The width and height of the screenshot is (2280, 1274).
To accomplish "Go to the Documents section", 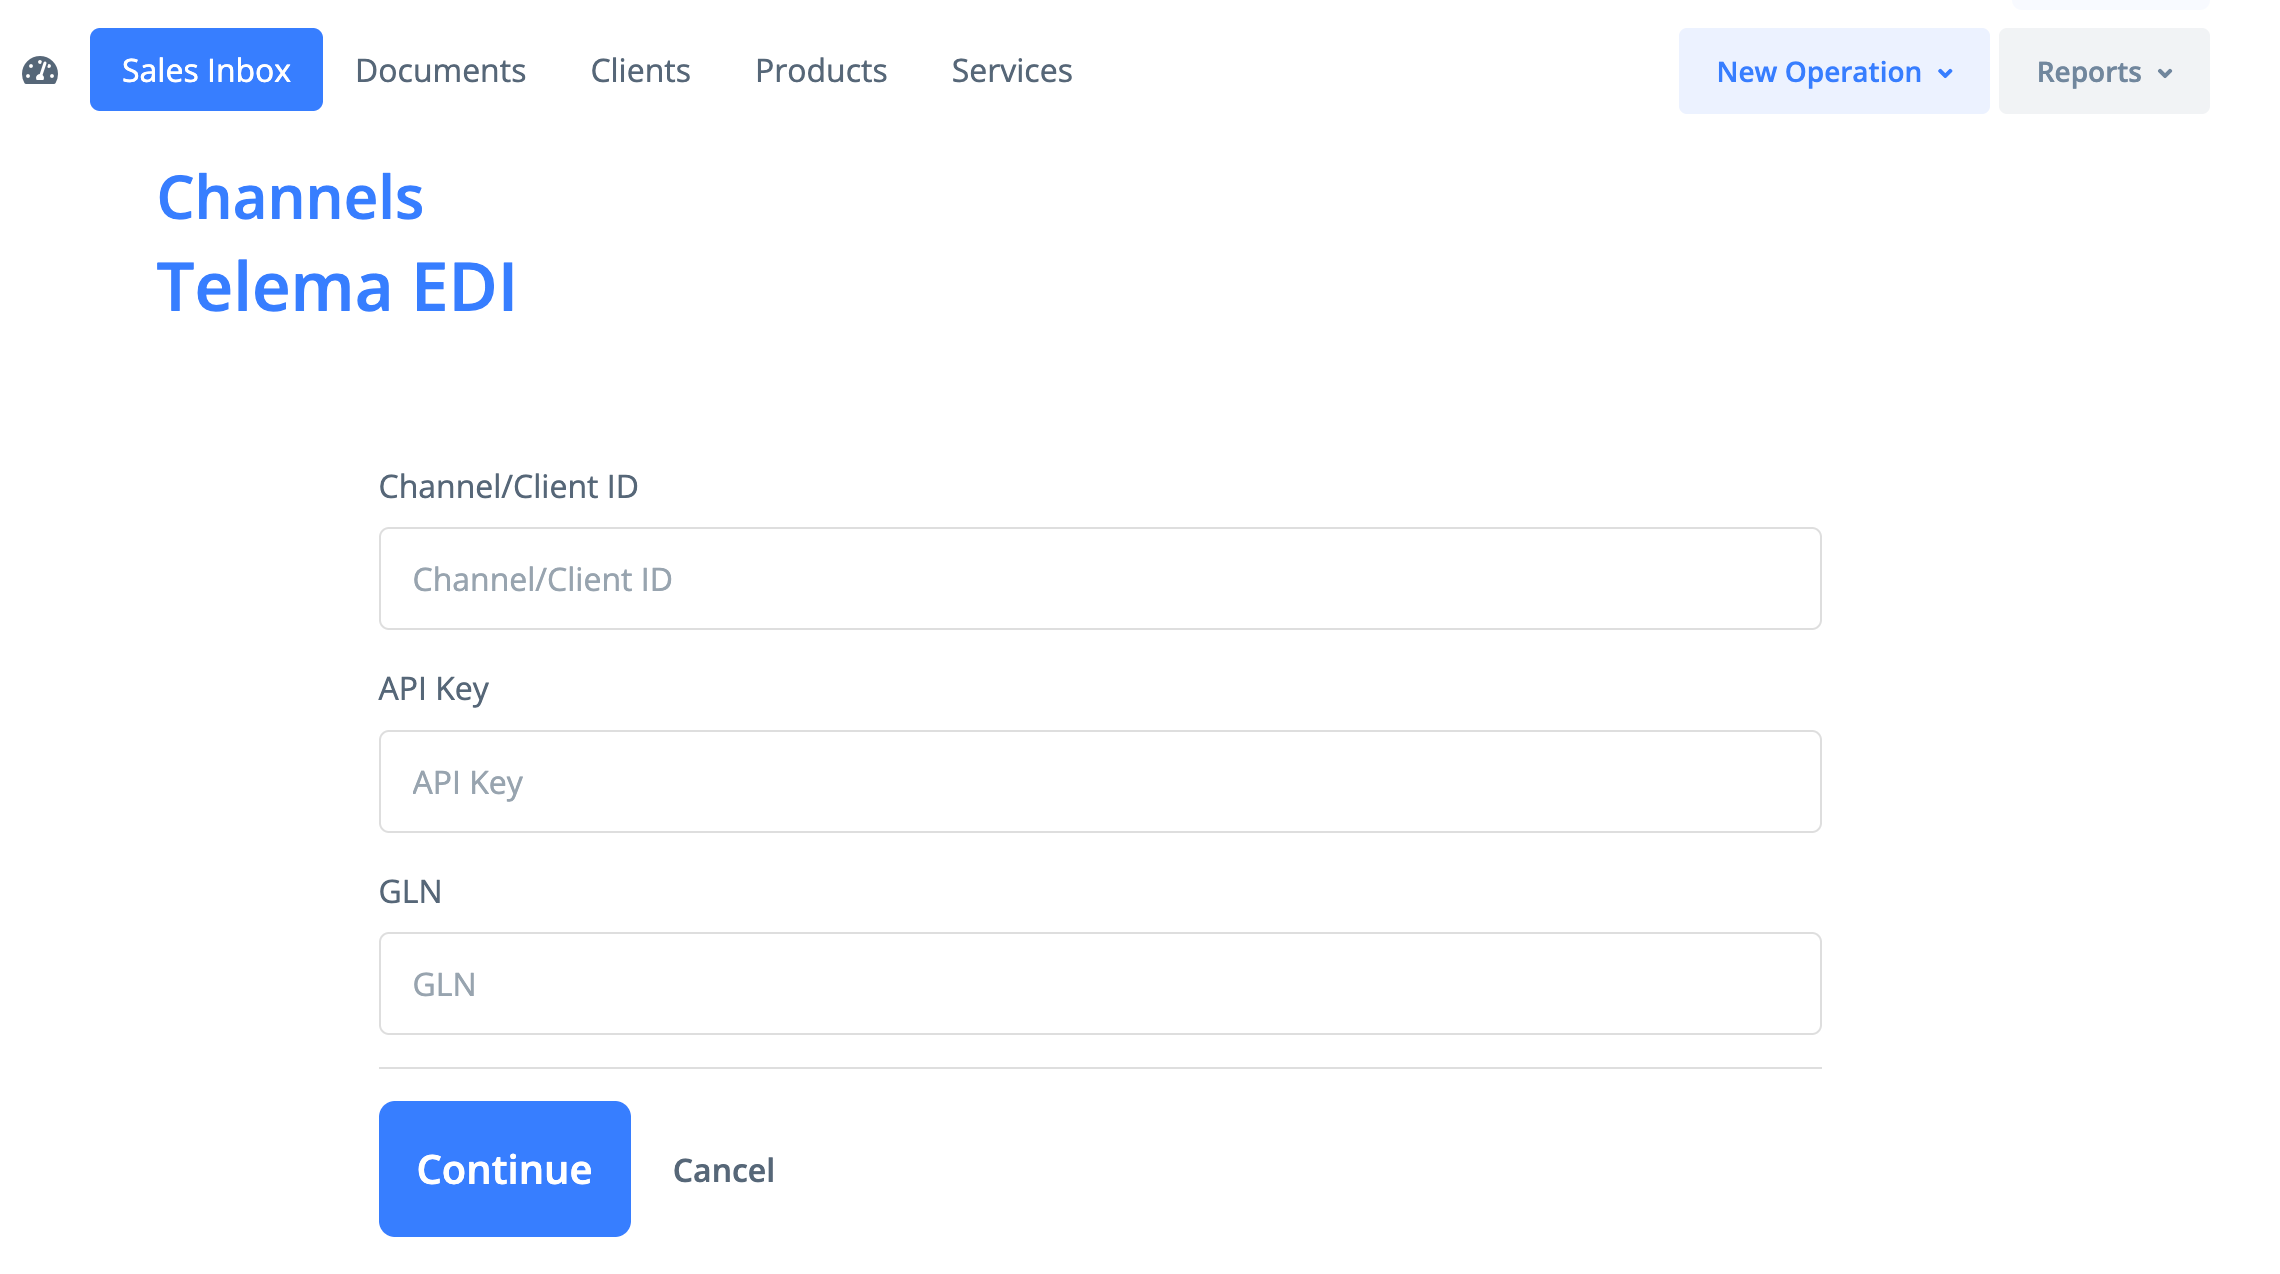I will click(440, 70).
